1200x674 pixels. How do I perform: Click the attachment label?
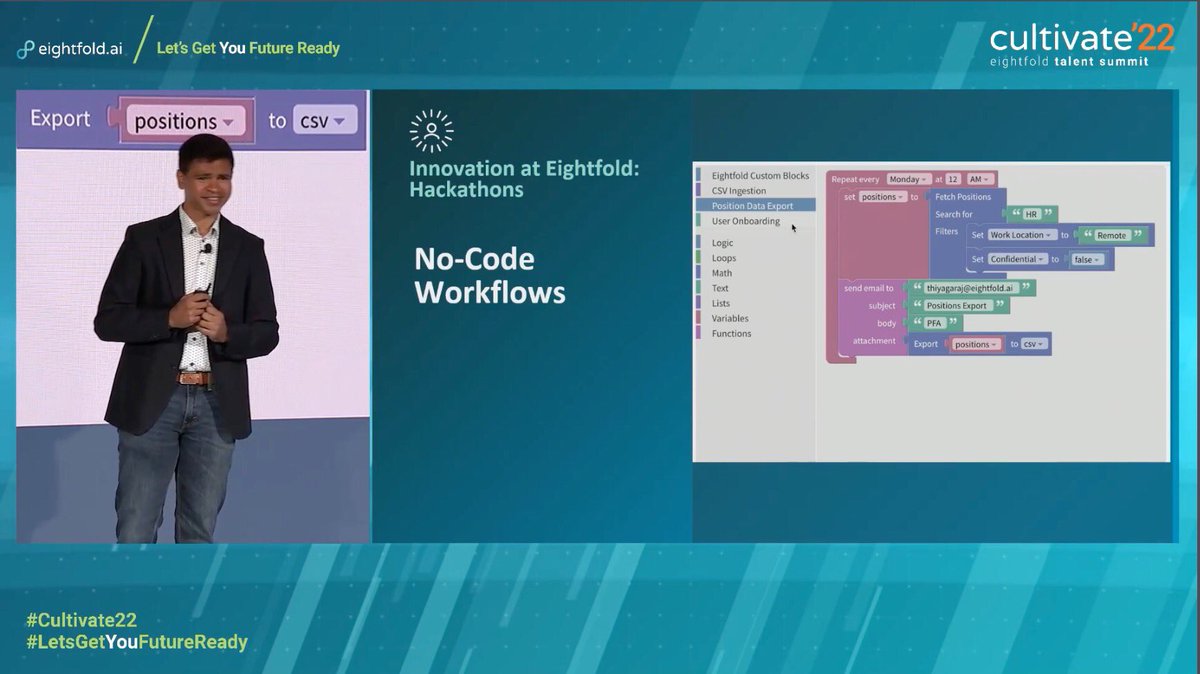point(874,341)
